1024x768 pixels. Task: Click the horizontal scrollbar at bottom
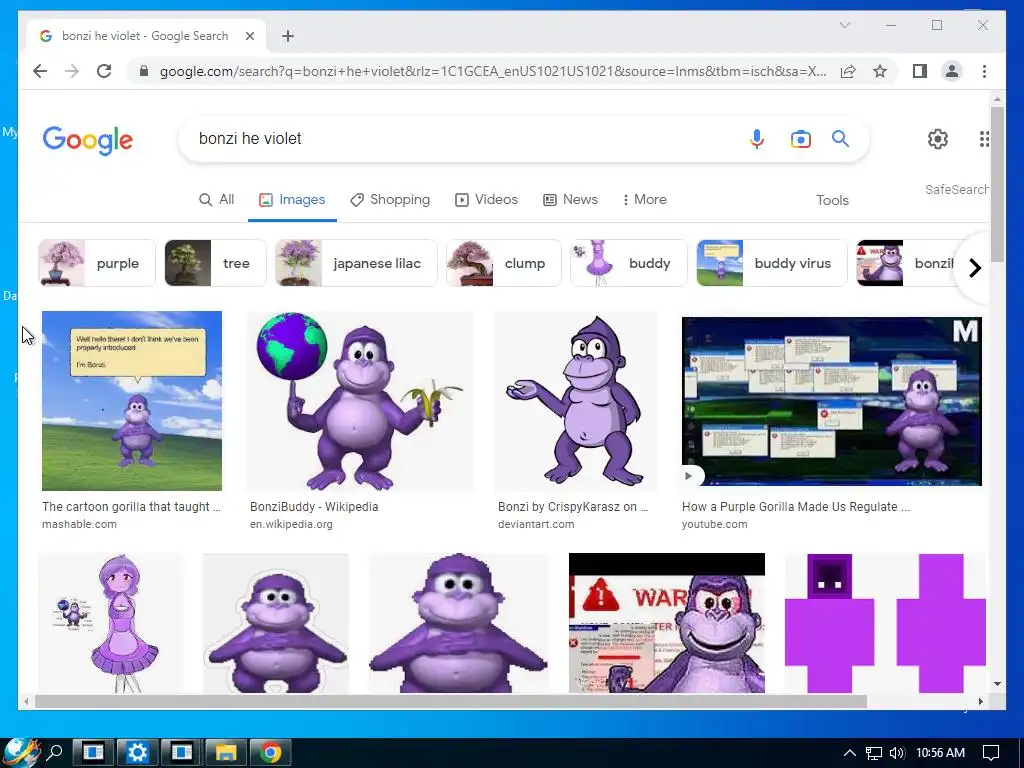[x=451, y=701]
